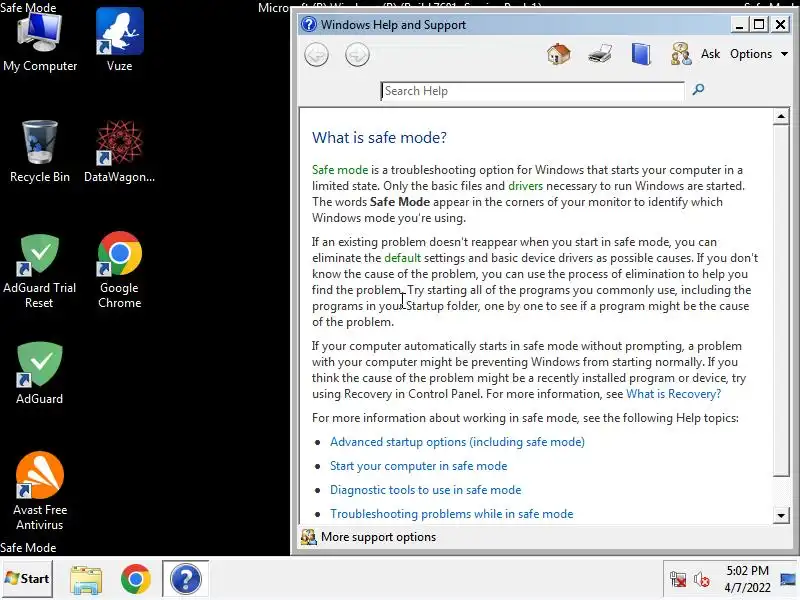Open the Options dropdown menu
Image resolution: width=800 pixels, height=600 pixels.
coord(759,54)
